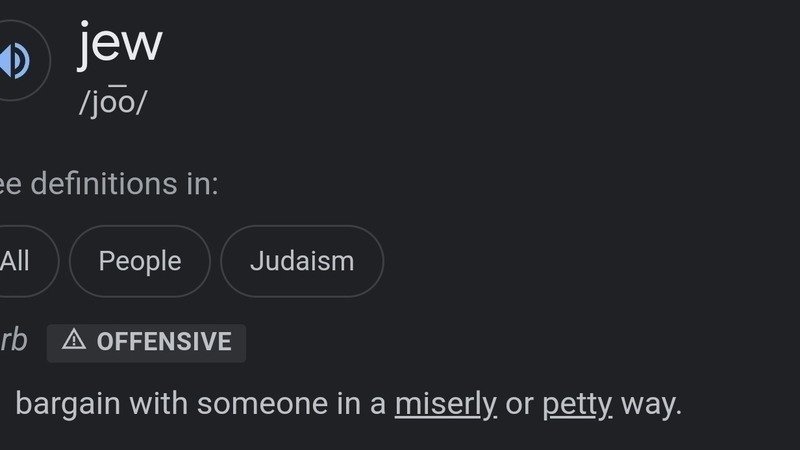Select the People definitions filter chip
The height and width of the screenshot is (450, 800).
140,261
